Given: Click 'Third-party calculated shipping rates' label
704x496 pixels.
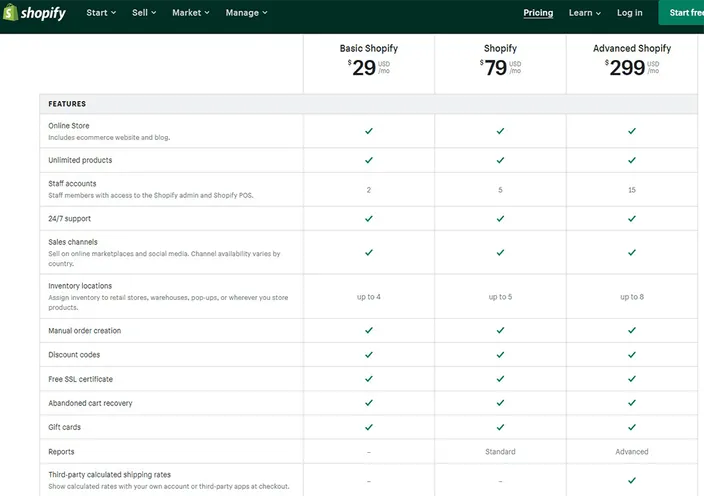Looking at the screenshot, I should [x=110, y=474].
